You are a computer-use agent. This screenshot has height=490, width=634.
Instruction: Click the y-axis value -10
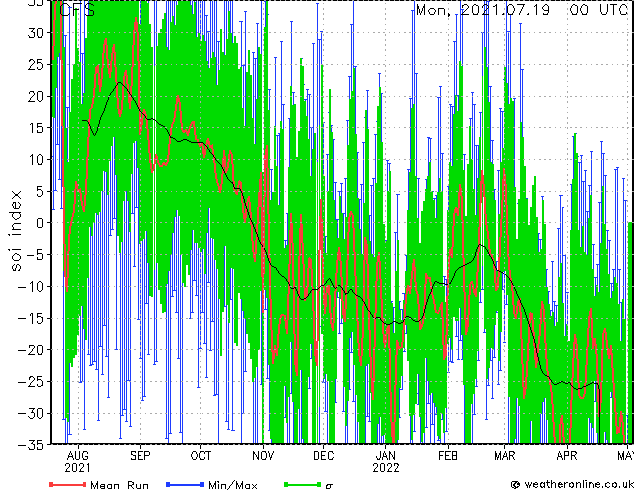tap(30, 287)
